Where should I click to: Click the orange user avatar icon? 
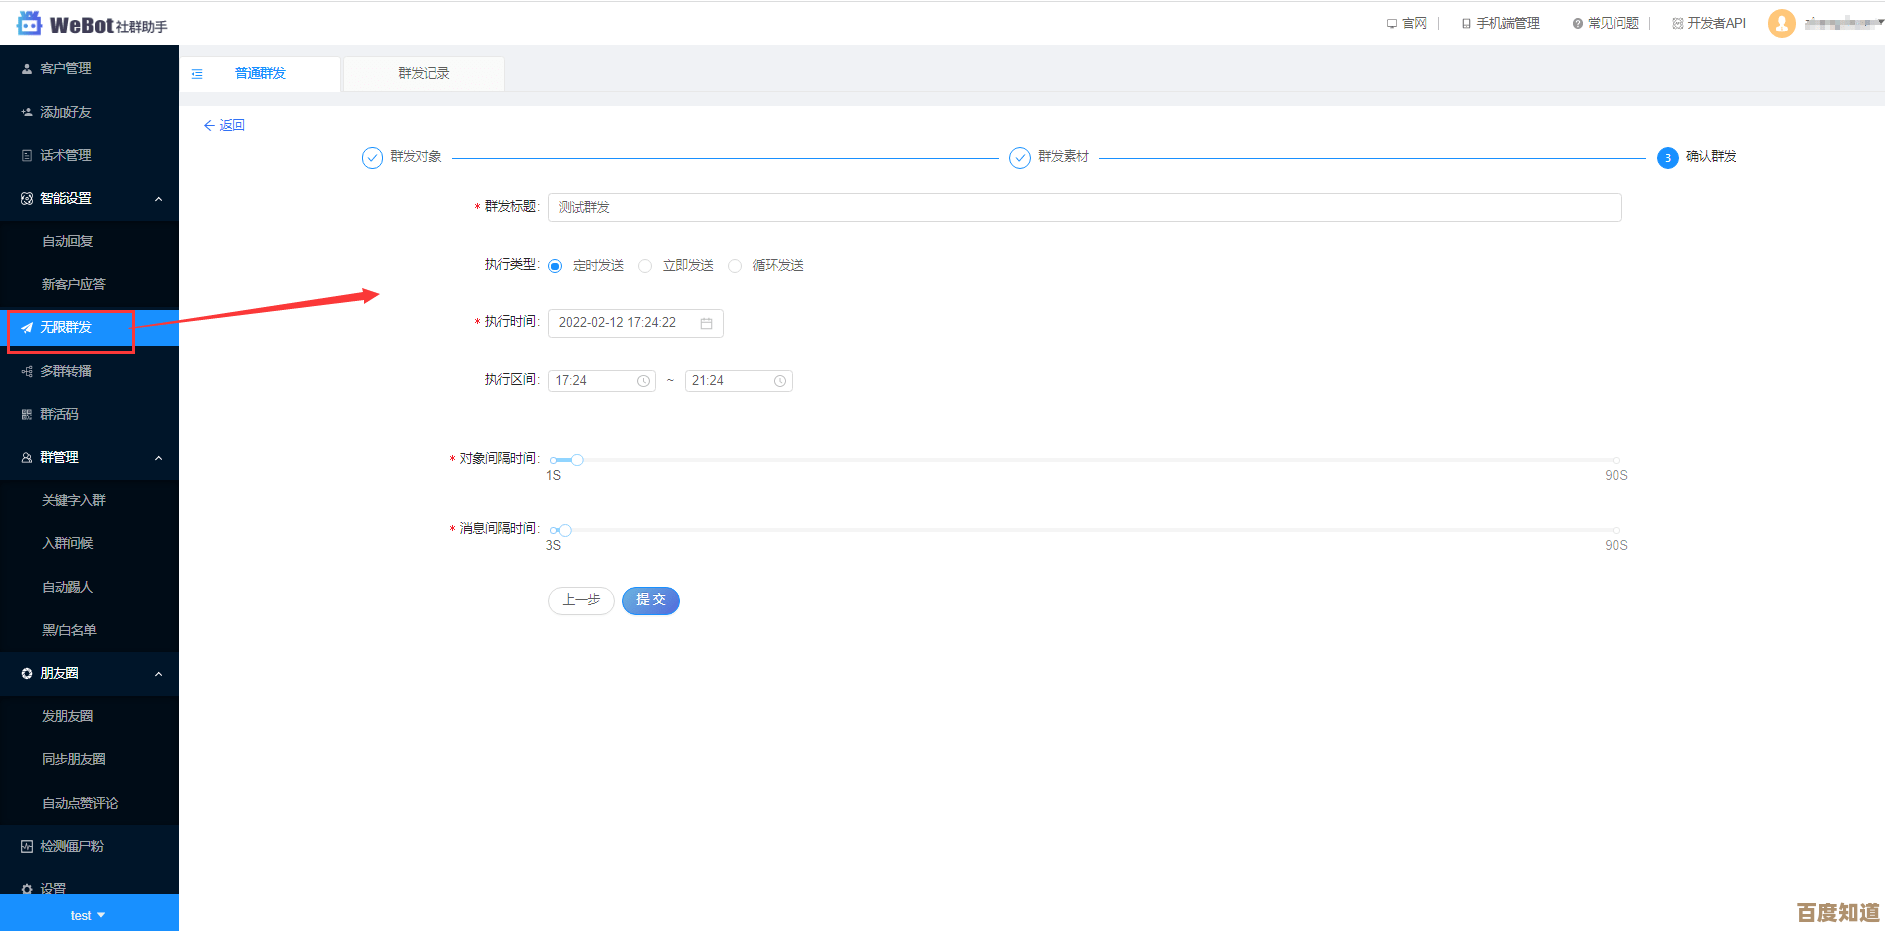point(1781,23)
